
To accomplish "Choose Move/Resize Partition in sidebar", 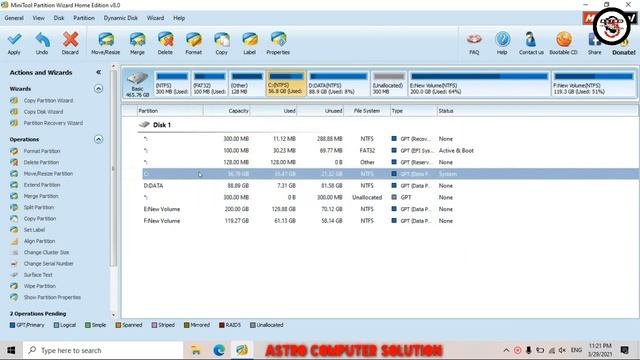I will click(x=48, y=173).
